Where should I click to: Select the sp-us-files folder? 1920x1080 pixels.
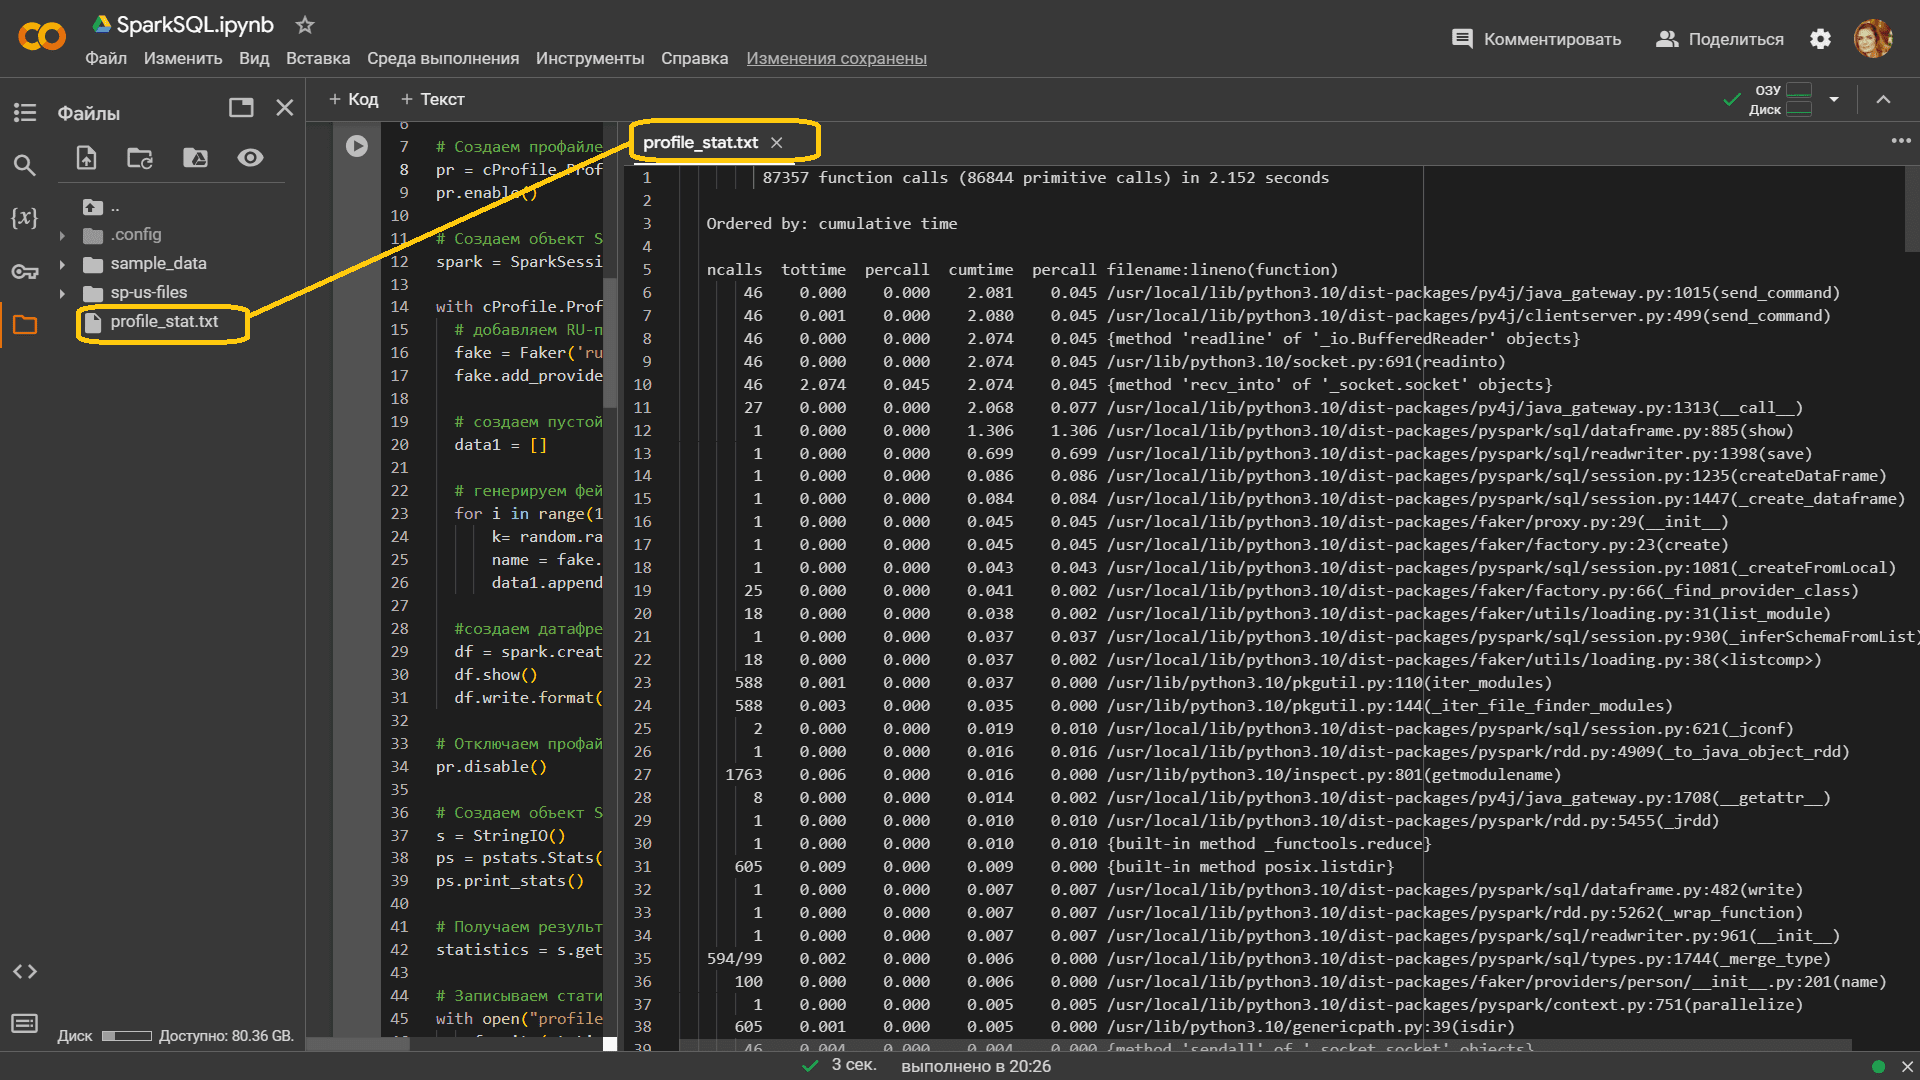coord(149,292)
